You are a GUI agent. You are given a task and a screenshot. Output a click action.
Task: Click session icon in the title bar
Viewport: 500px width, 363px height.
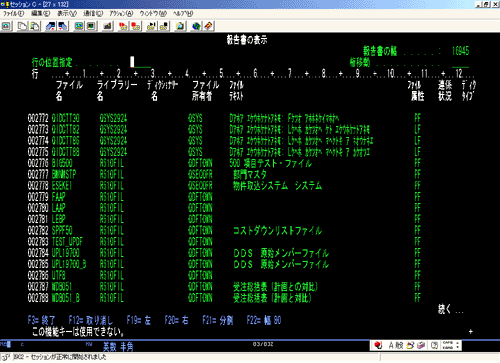click(5, 4)
